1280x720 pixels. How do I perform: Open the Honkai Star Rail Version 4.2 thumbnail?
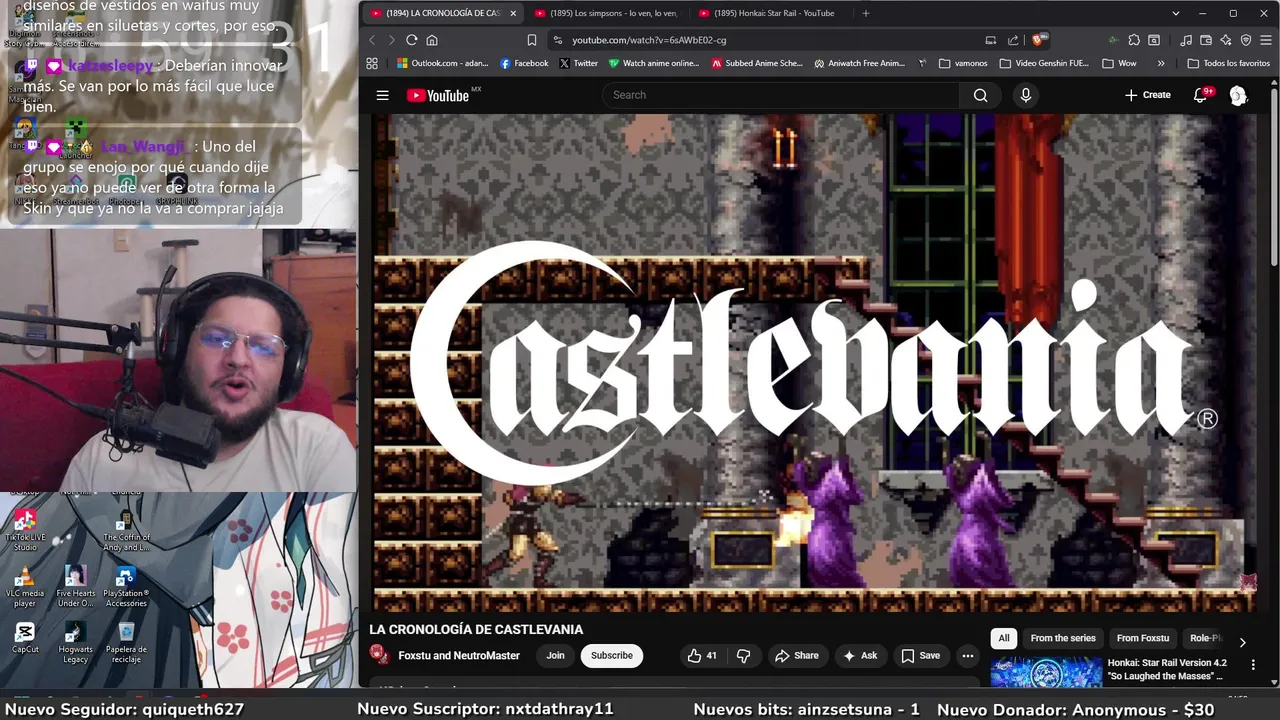pos(1046,671)
